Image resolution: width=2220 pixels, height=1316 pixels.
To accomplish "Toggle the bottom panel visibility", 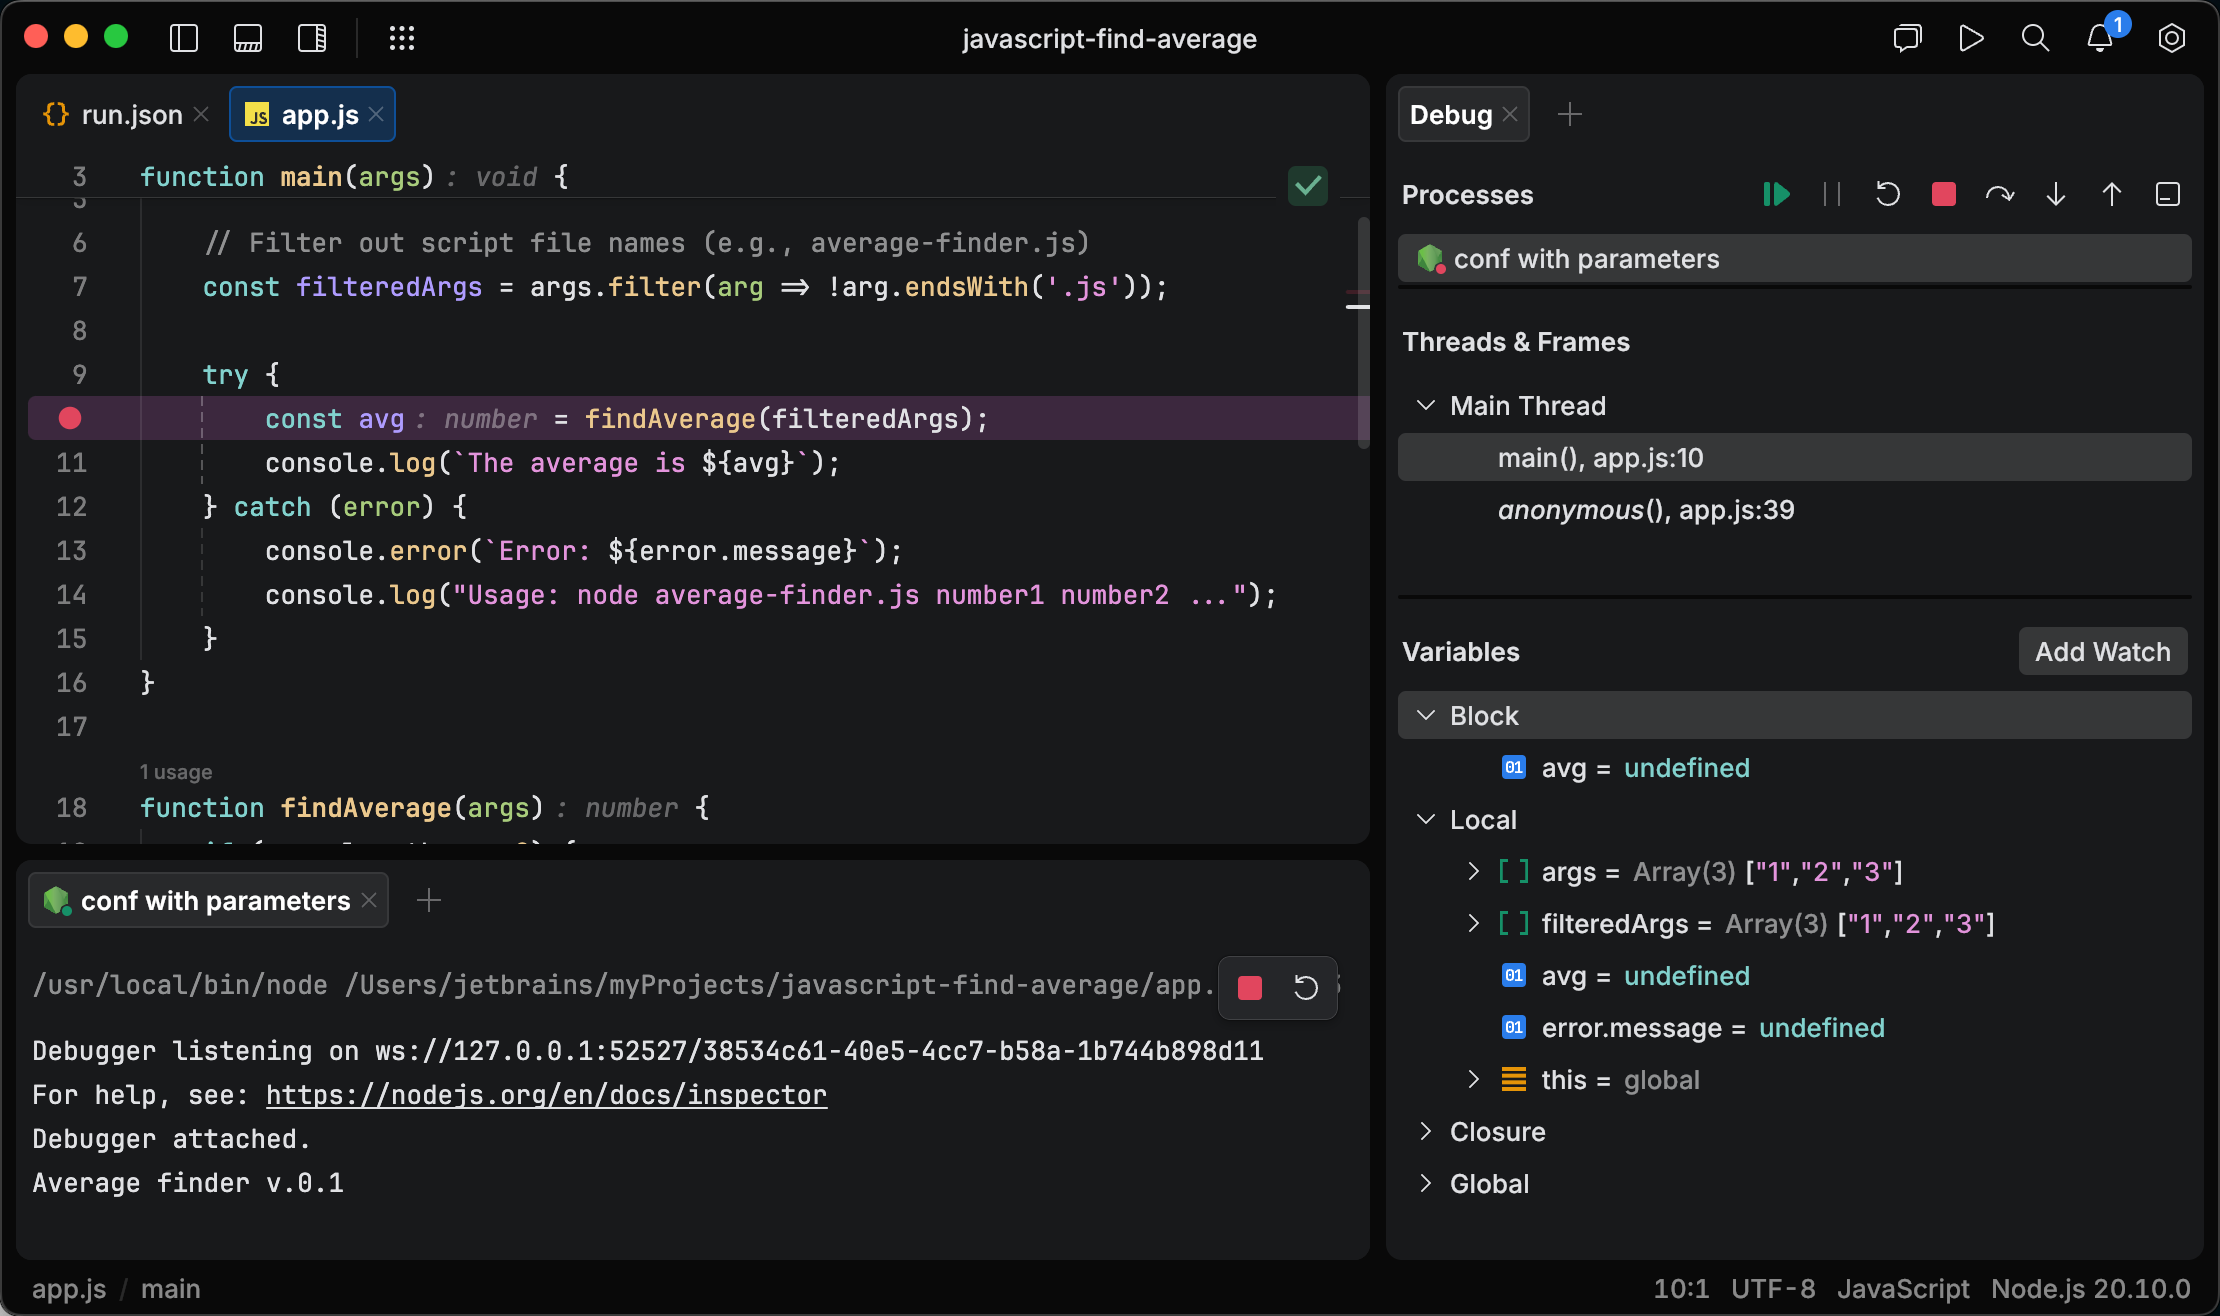I will click(x=247, y=38).
